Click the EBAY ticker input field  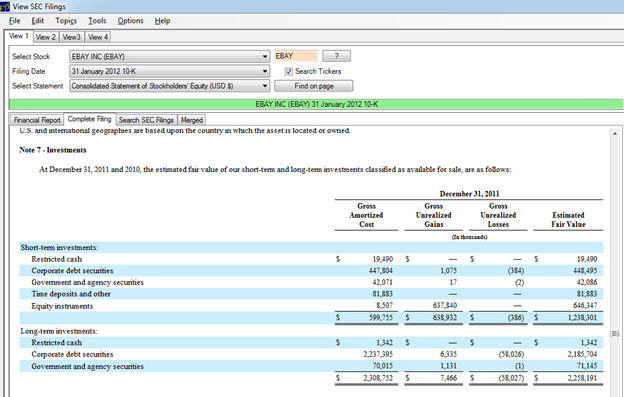click(x=296, y=56)
